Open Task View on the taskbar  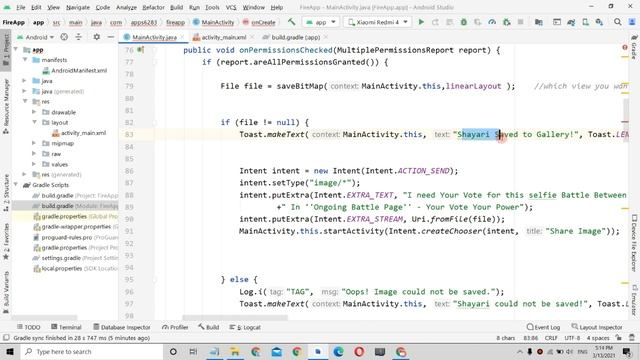(193, 351)
